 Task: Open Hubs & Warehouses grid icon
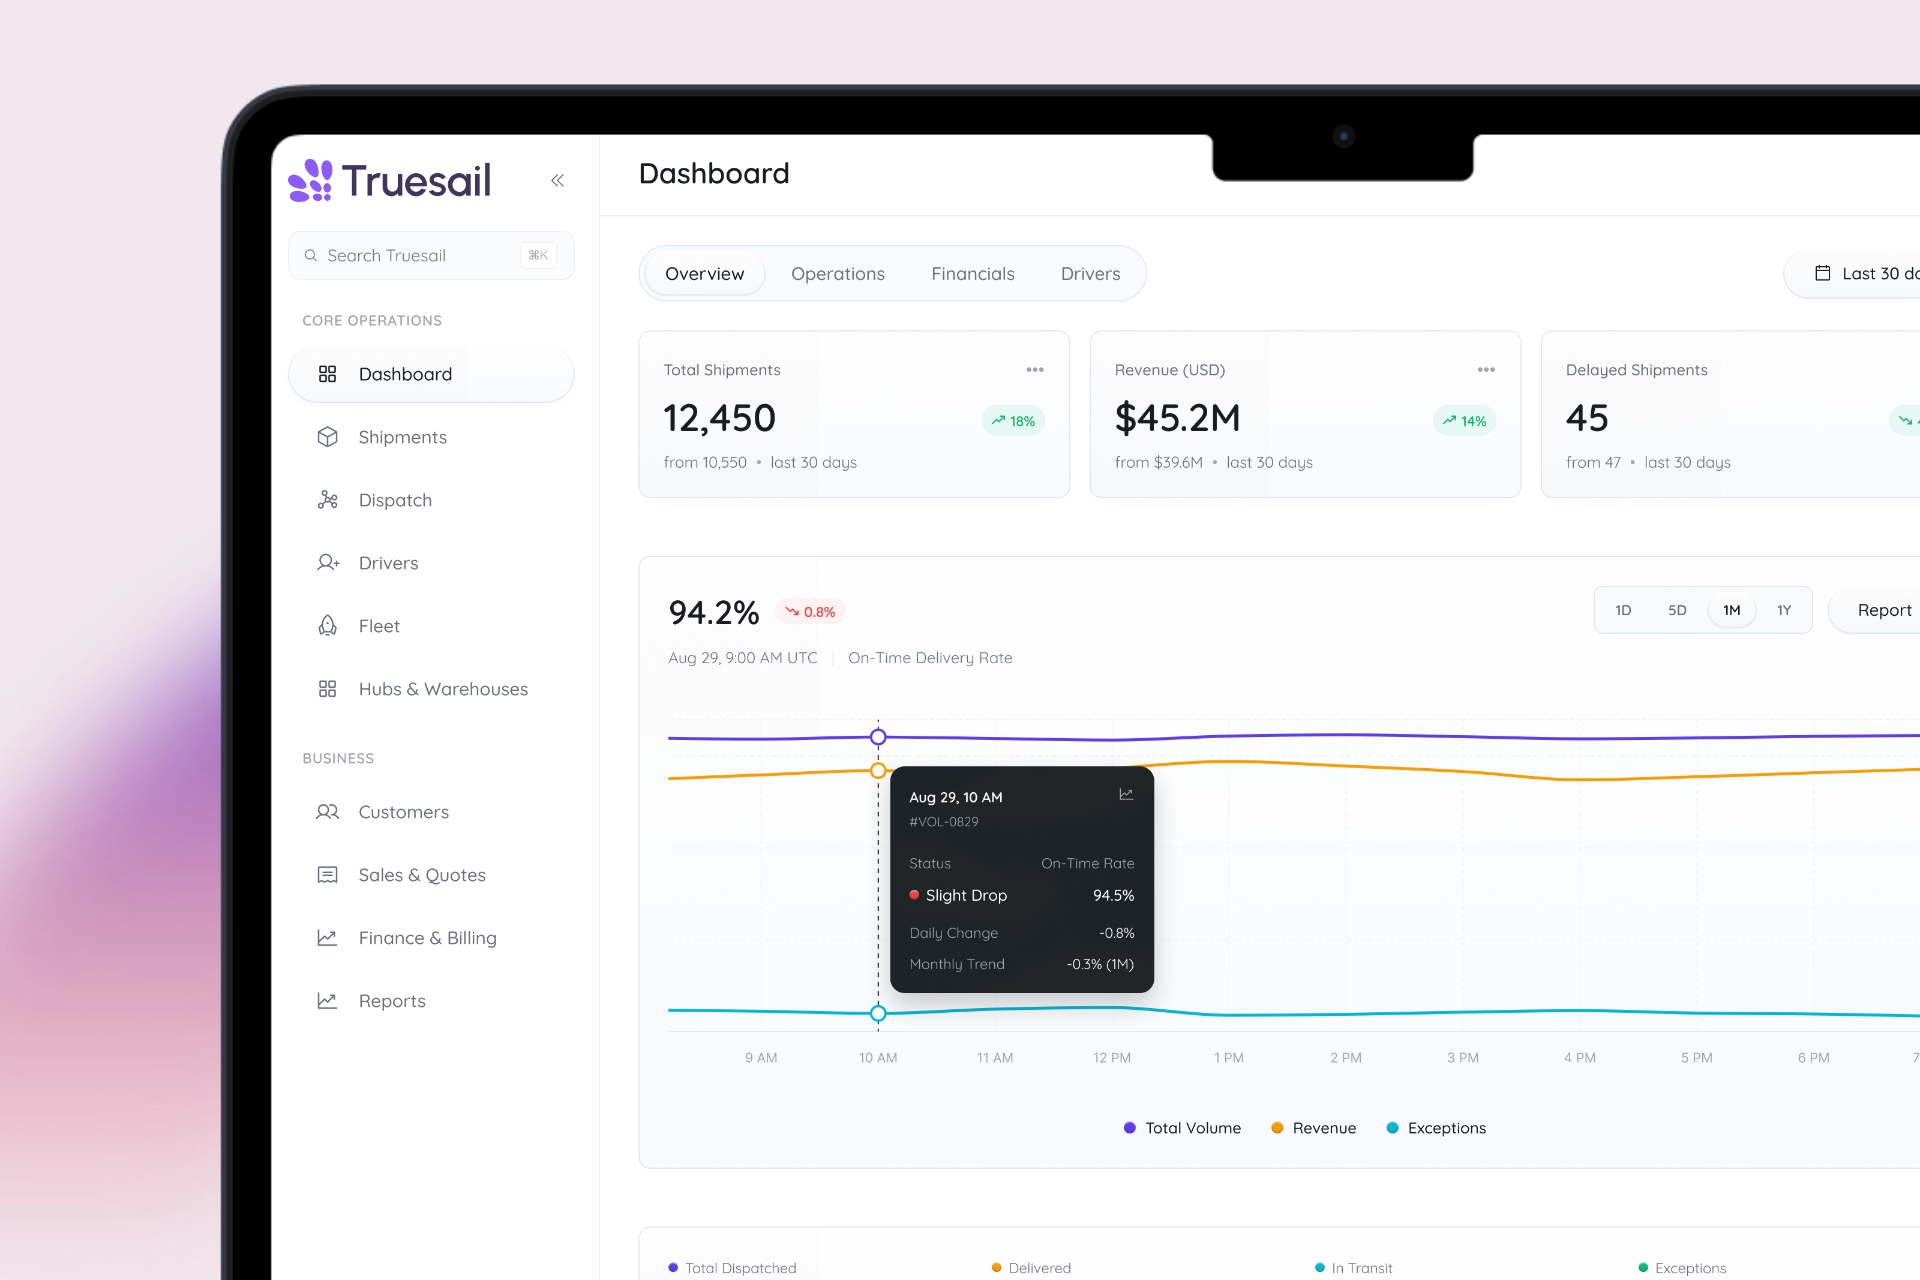[x=327, y=689]
